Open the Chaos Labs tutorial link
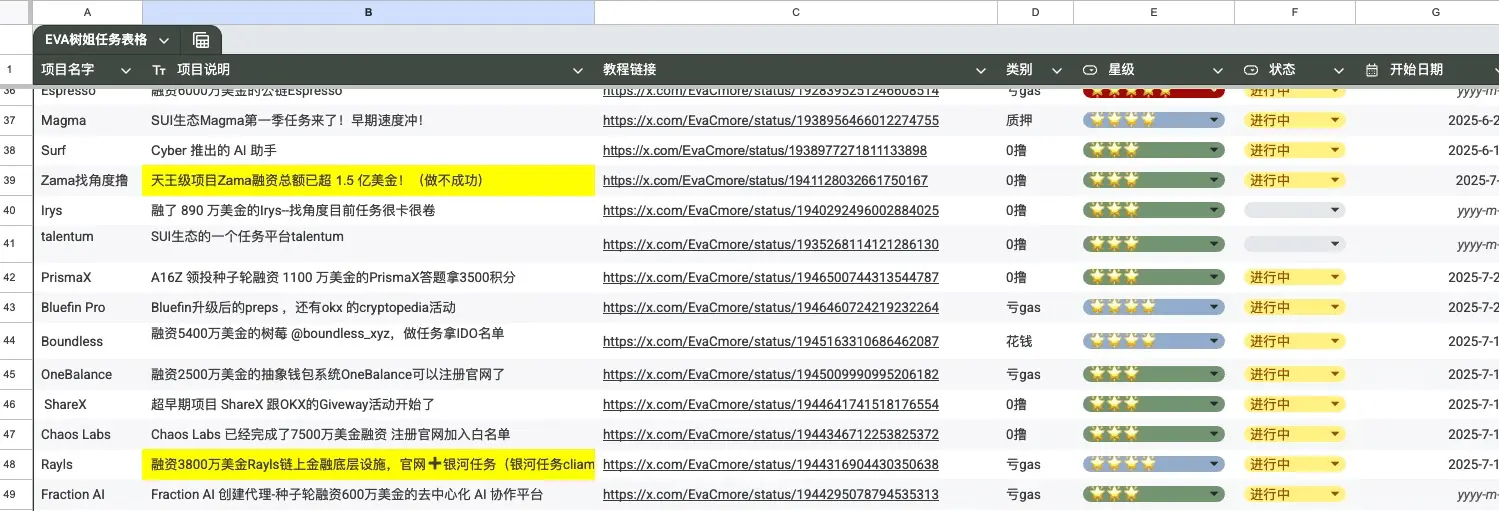Screen dimensions: 1499x511 pyautogui.click(x=771, y=434)
